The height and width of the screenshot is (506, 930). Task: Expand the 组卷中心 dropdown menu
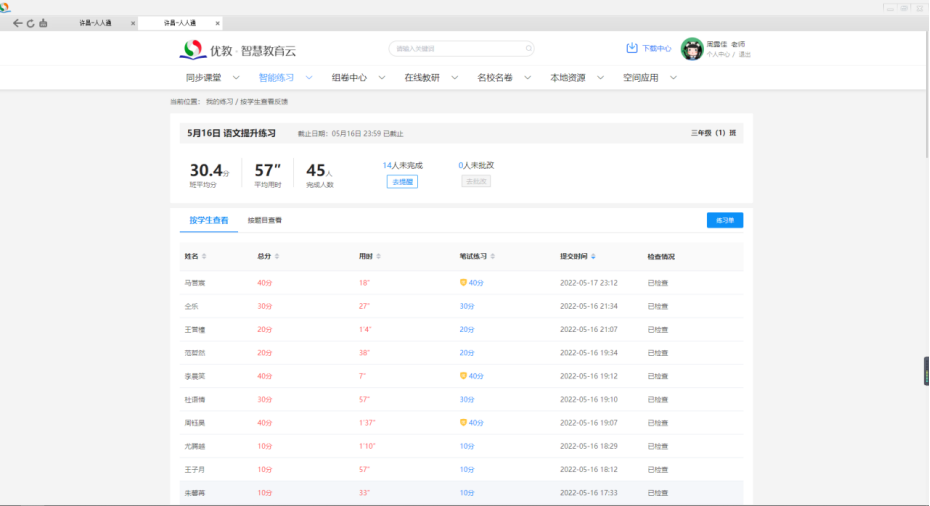click(382, 78)
